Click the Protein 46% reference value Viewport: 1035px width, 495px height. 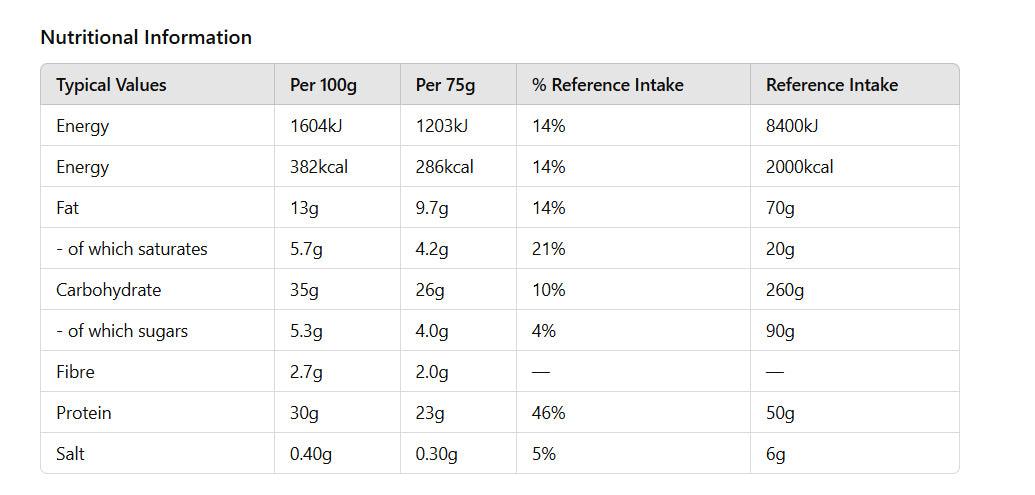[x=549, y=413]
